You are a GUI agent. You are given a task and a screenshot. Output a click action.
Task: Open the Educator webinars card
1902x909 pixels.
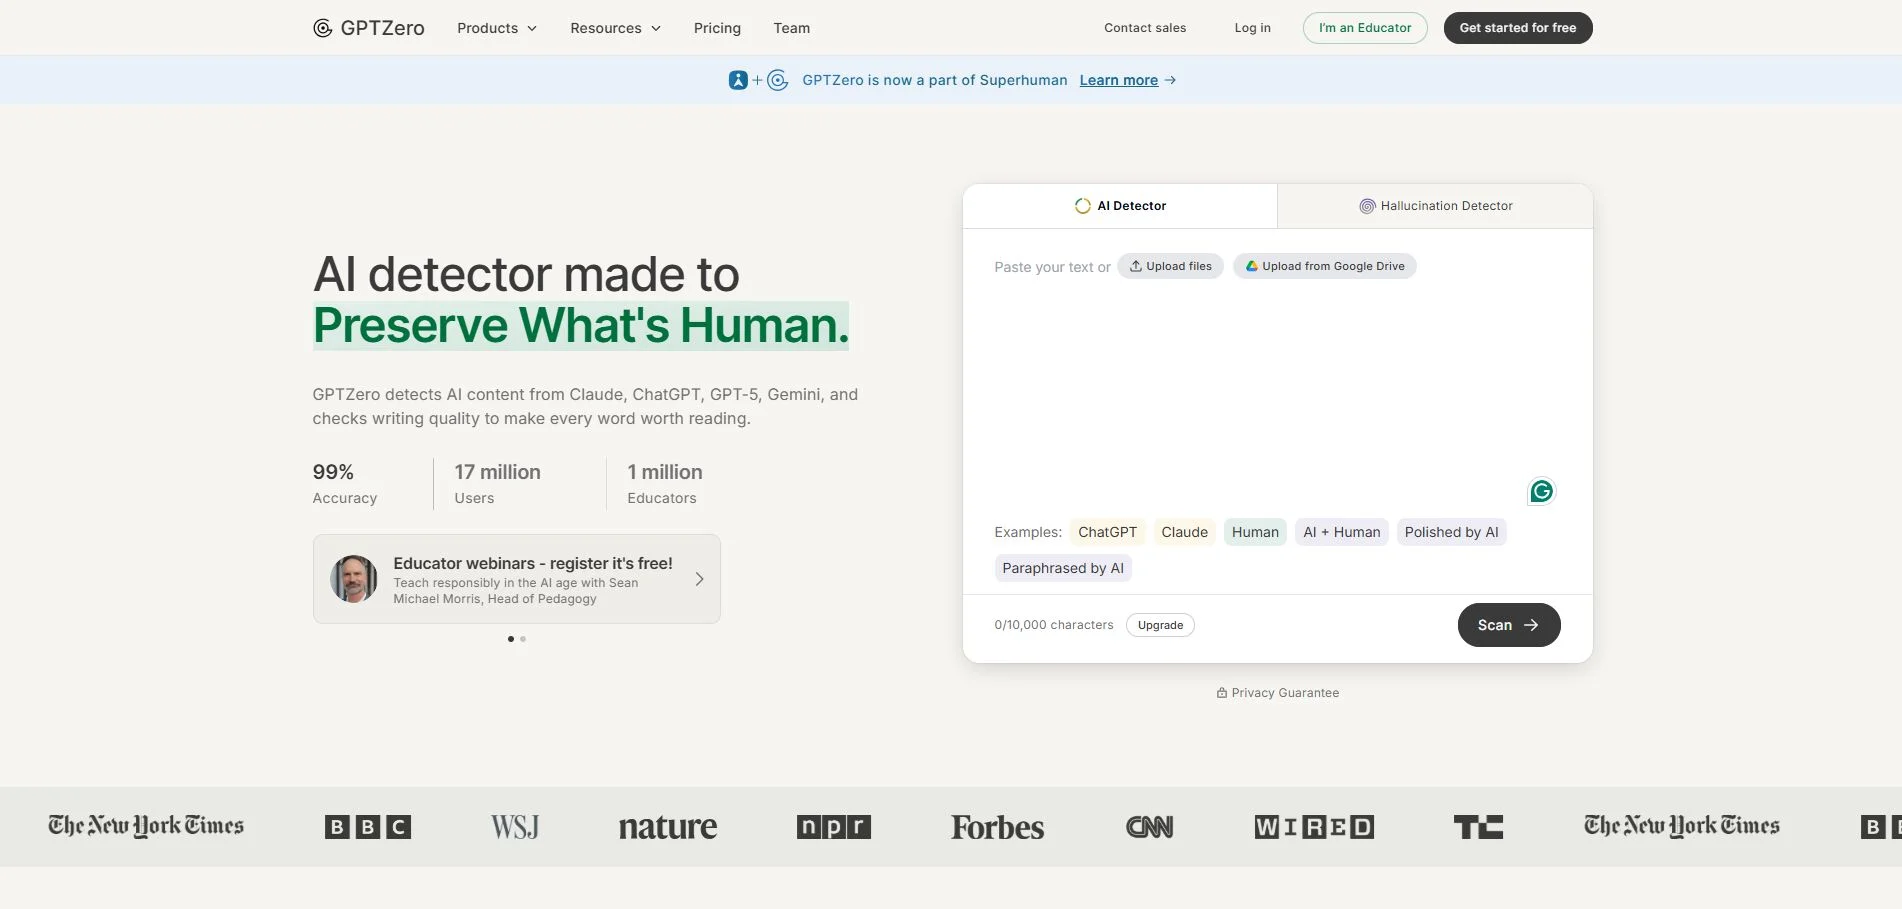click(516, 579)
